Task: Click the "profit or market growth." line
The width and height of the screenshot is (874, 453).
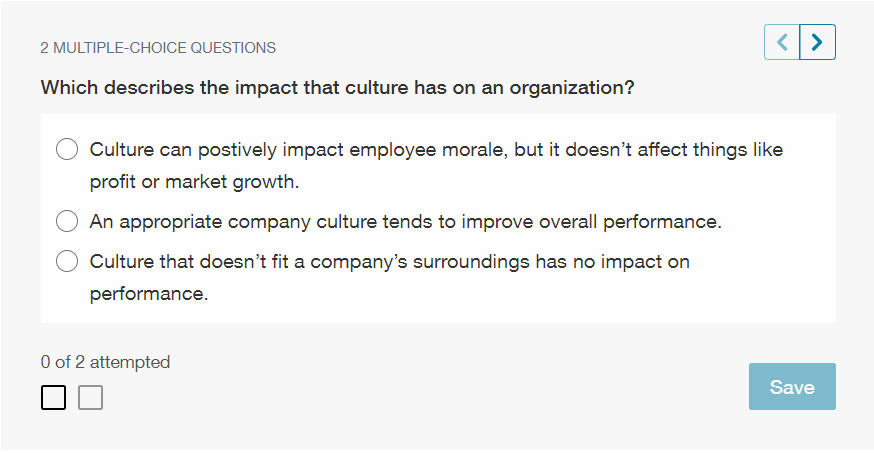Action: pyautogui.click(x=194, y=183)
